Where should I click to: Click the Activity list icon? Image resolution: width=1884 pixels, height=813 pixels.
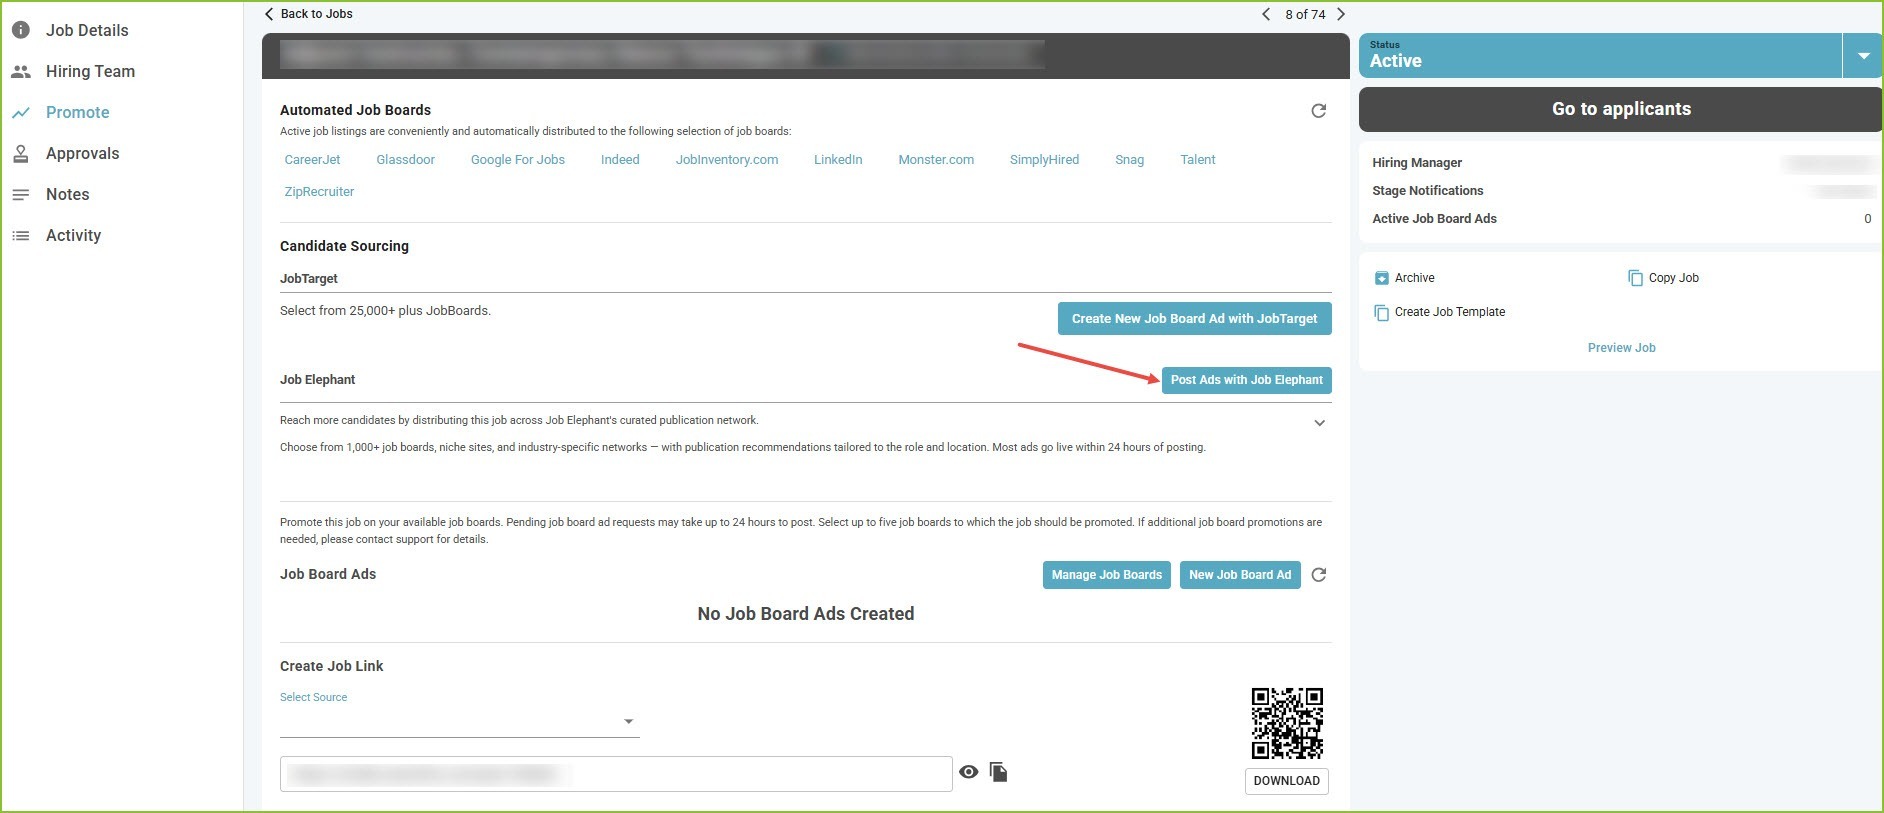[21, 236]
